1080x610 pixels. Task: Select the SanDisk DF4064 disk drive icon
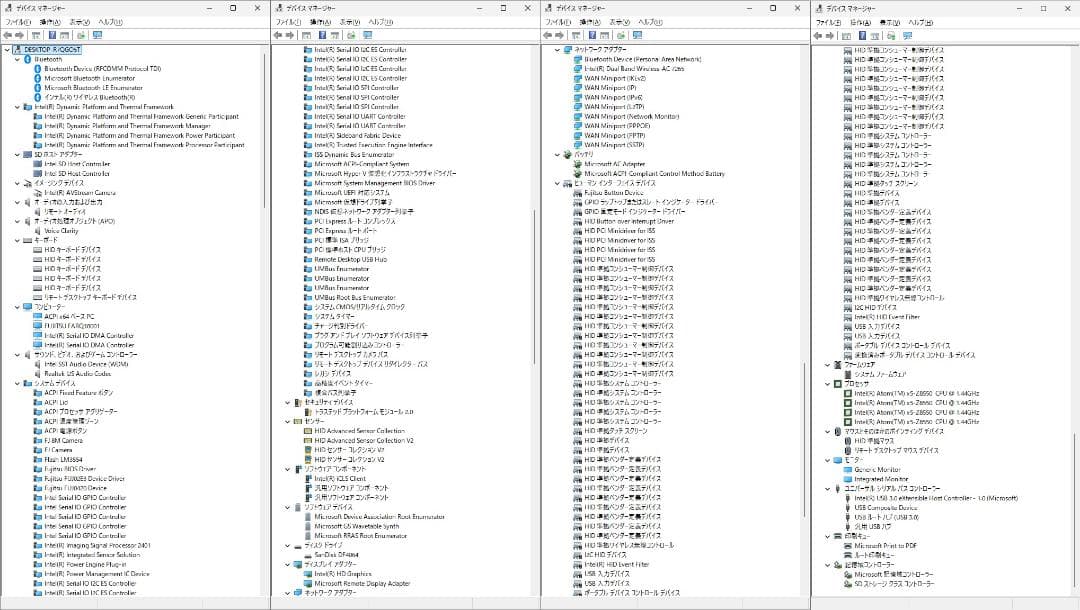pyautogui.click(x=308, y=555)
